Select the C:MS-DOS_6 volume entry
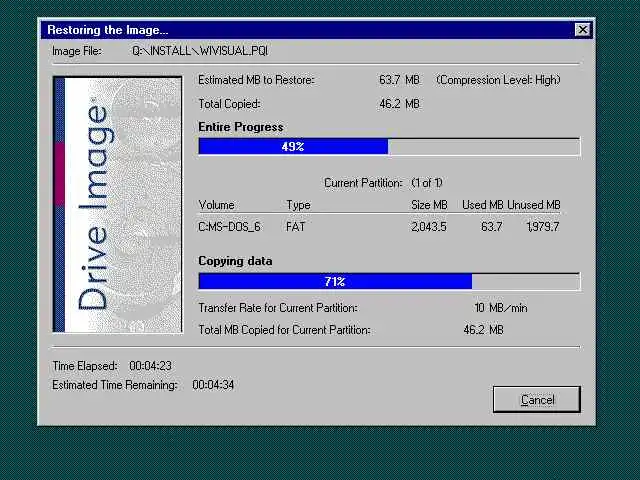Viewport: 640px width, 480px height. pyautogui.click(x=229, y=227)
